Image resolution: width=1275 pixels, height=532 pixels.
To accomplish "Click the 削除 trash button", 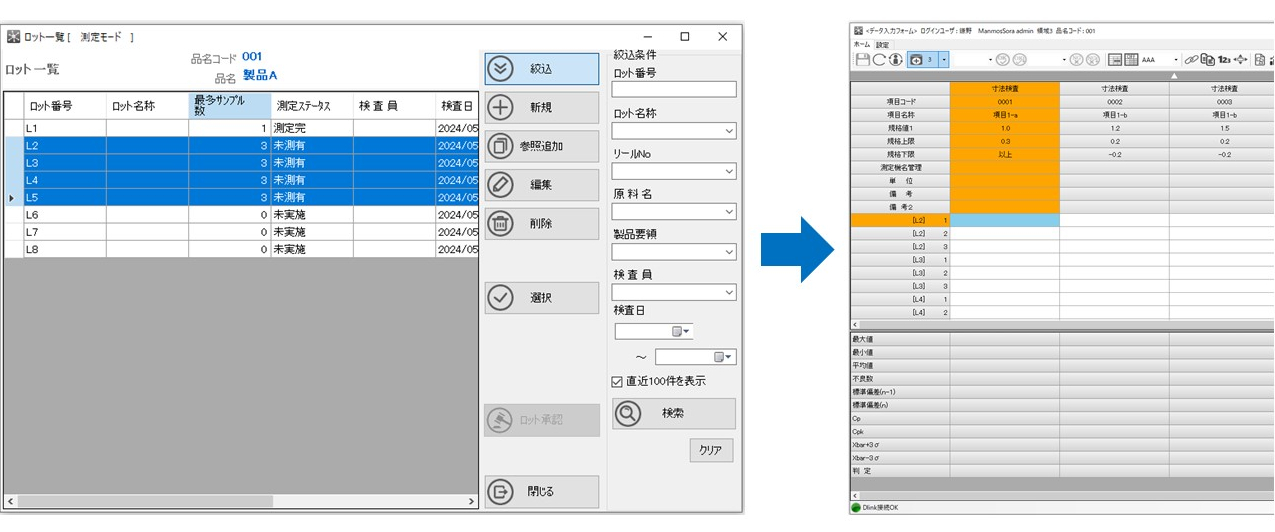I will pyautogui.click(x=542, y=224).
